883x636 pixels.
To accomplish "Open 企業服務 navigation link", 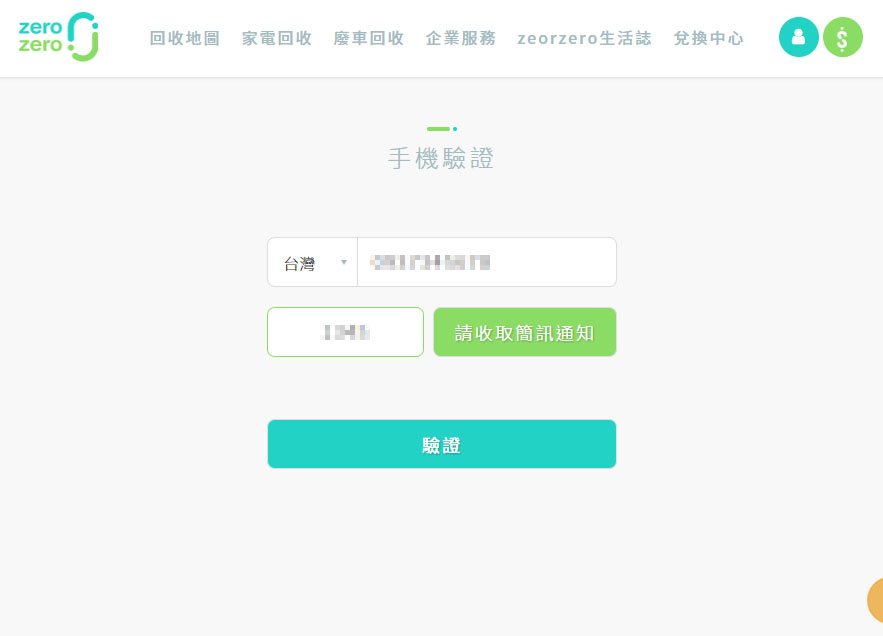I will coord(461,38).
